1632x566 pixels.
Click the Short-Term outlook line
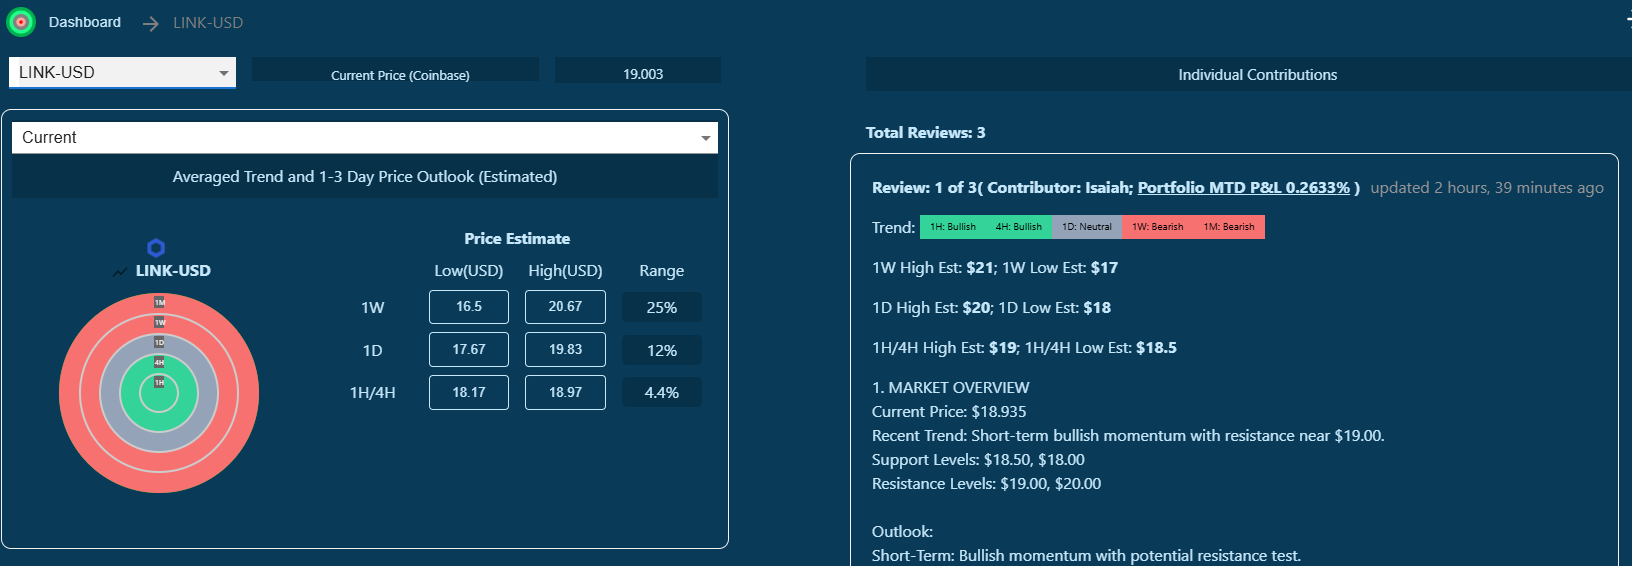pos(1087,556)
